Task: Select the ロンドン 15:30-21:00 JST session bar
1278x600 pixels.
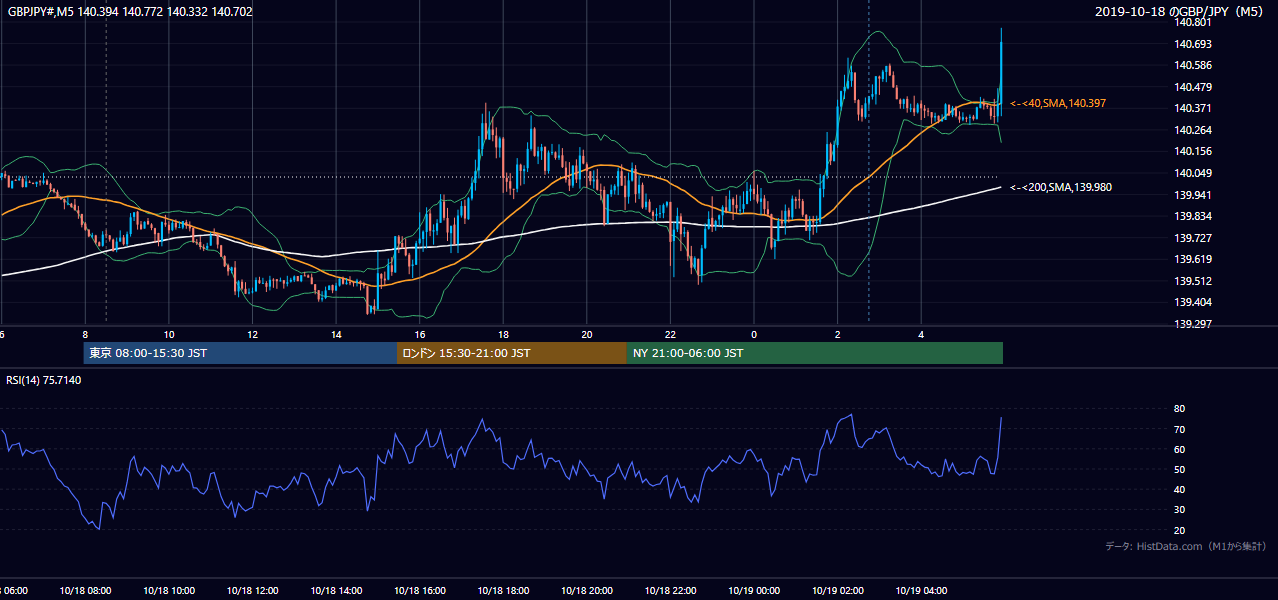Action: pyautogui.click(x=512, y=353)
